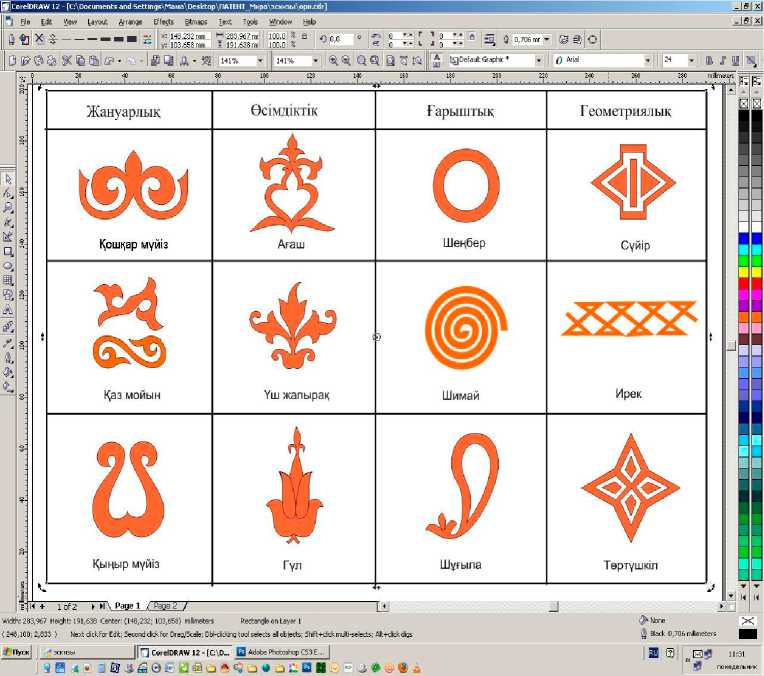The width and height of the screenshot is (764, 676).
Task: Expand the Default Graphic style list
Action: 538,60
